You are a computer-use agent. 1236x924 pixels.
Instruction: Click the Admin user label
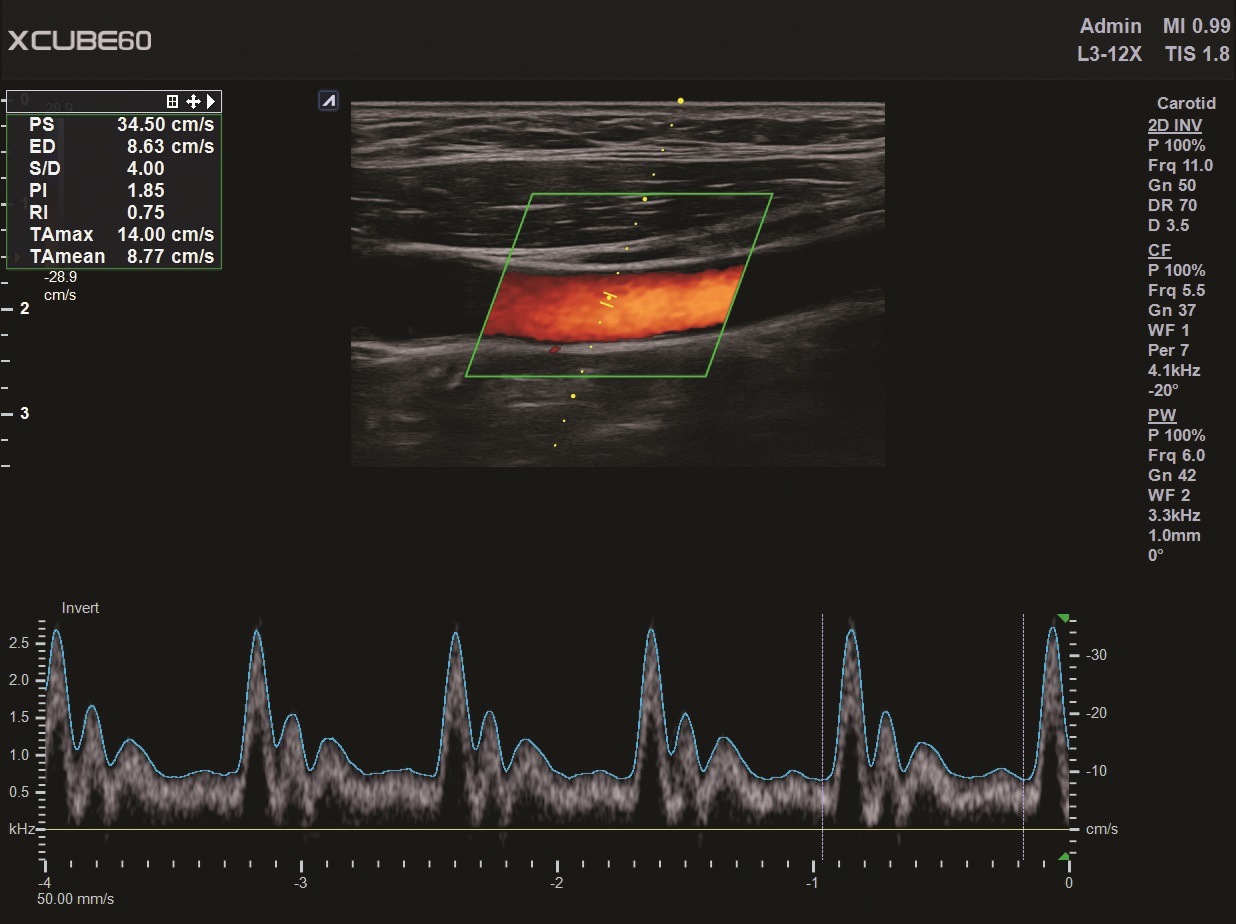point(1110,26)
